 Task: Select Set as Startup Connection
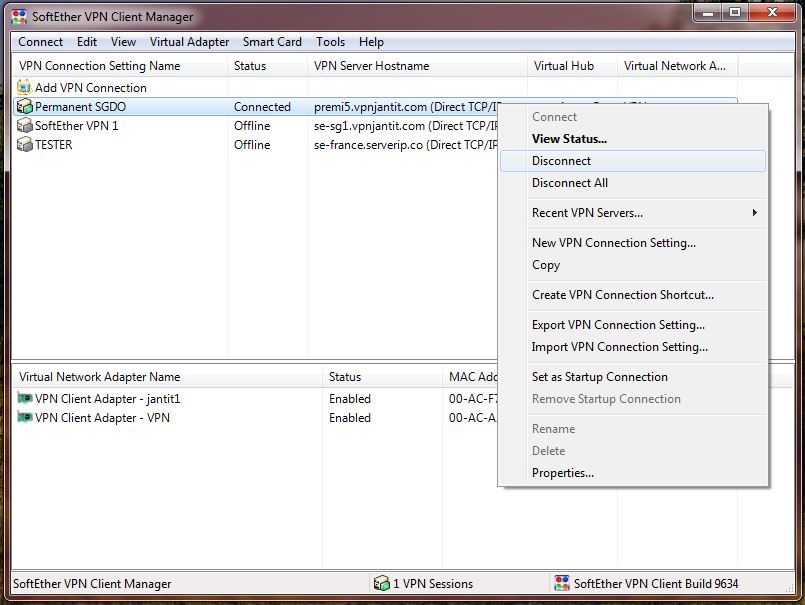point(632,376)
